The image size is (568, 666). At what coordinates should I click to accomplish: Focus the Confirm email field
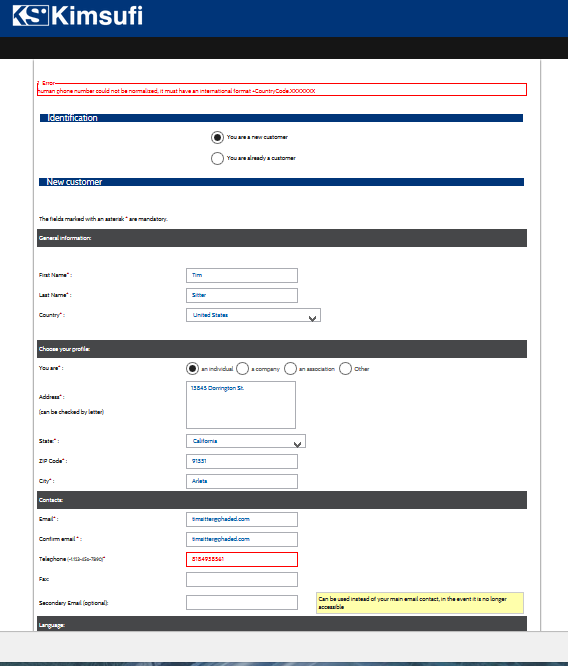pyautogui.click(x=242, y=539)
